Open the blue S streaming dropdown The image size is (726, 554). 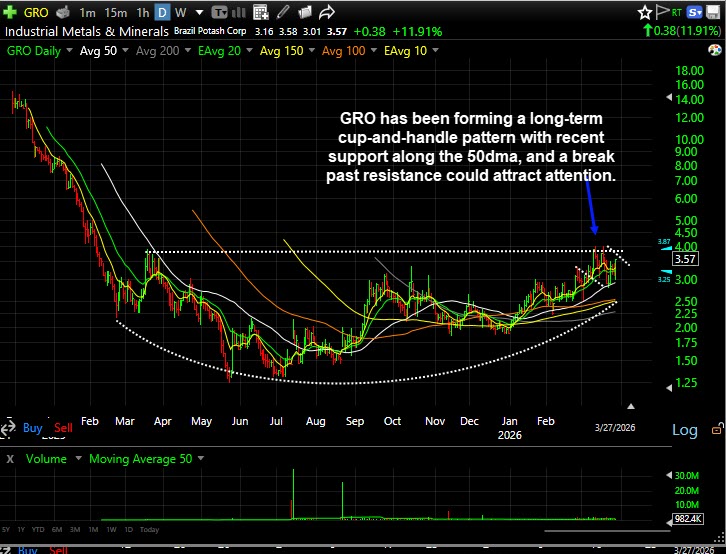click(695, 12)
